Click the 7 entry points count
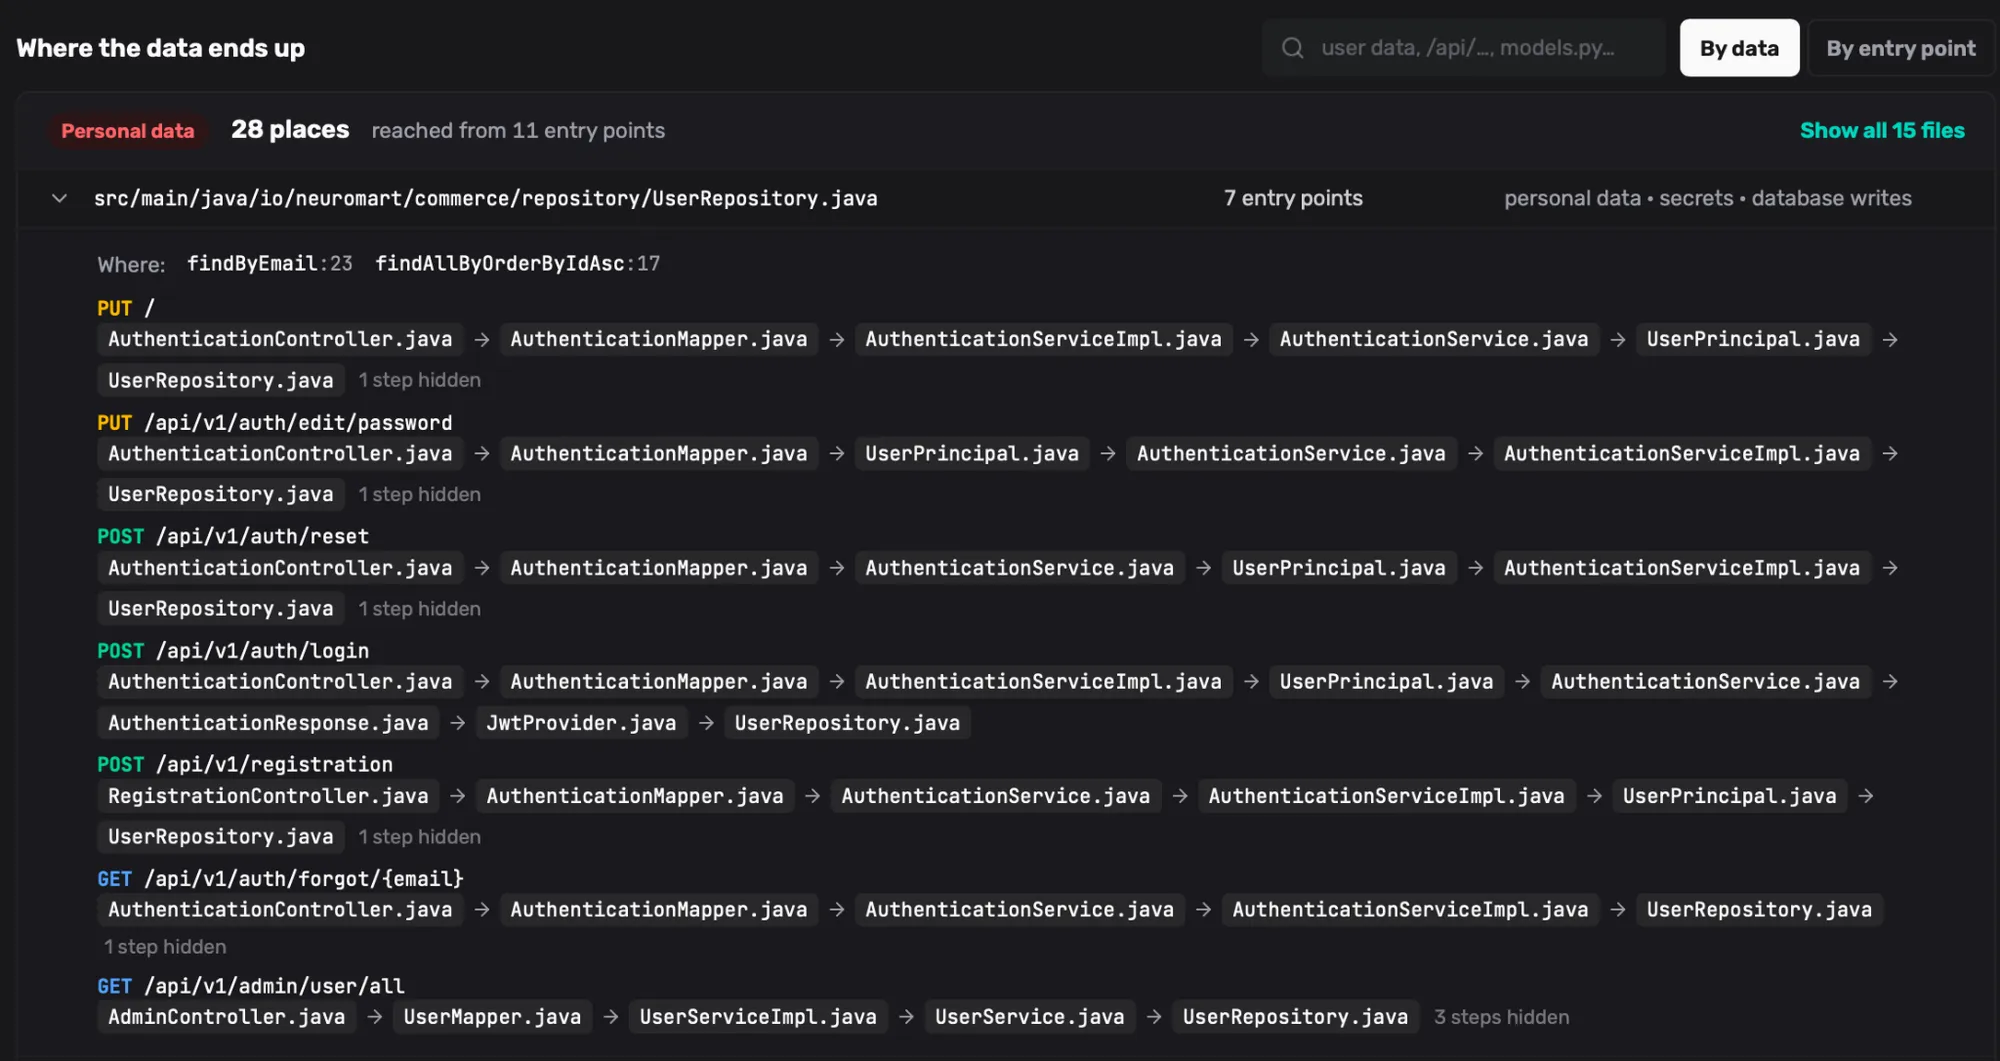The height and width of the screenshot is (1061, 2000). 1293,198
